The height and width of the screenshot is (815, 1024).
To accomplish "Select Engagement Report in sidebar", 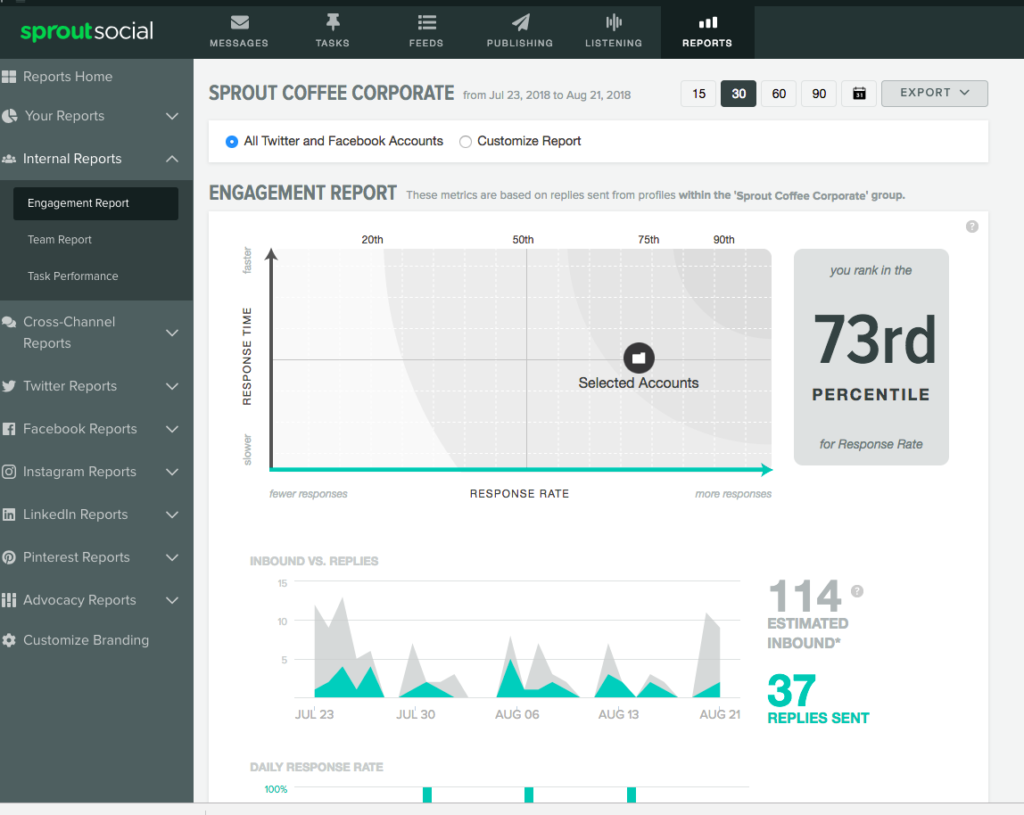I will (95, 203).
